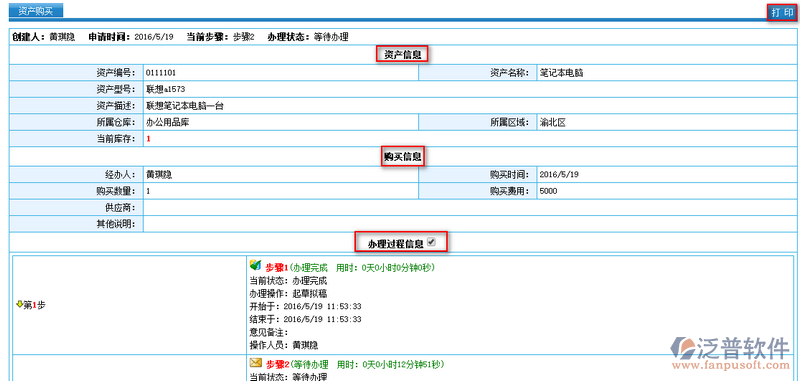Click the red 当前库存 value 1
Screen dimensions: 800x381
coord(148,139)
